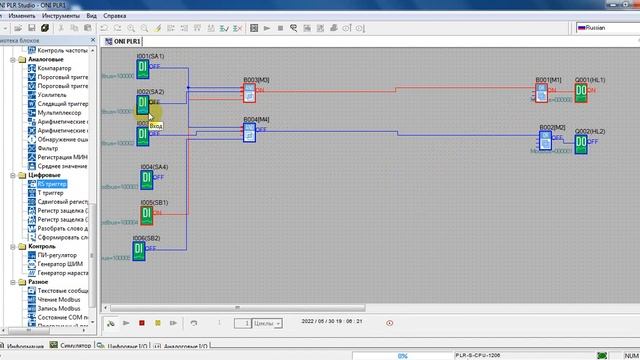
Task: Open the Инструменты menu
Action: [61, 16]
